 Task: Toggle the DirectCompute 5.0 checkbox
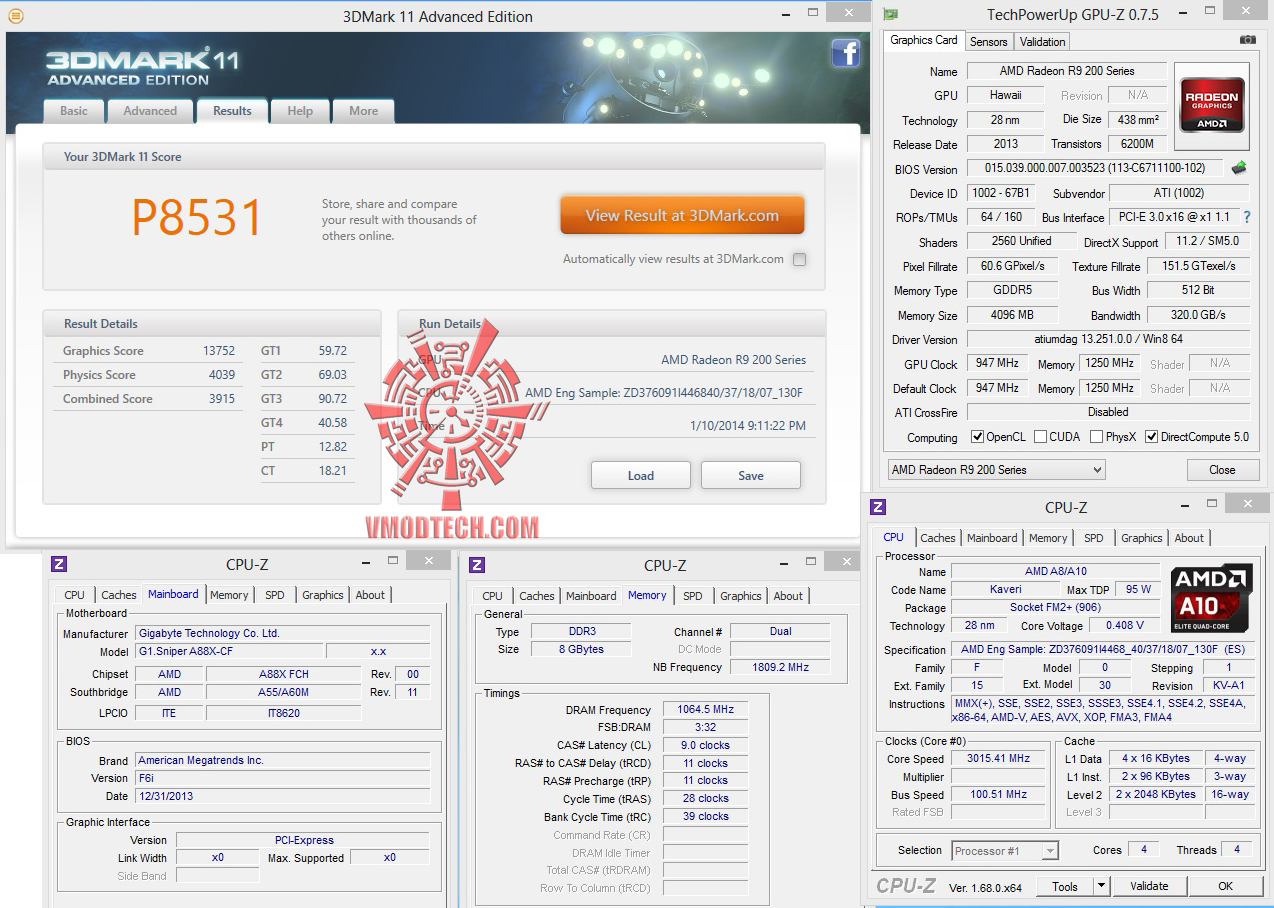pos(1152,437)
